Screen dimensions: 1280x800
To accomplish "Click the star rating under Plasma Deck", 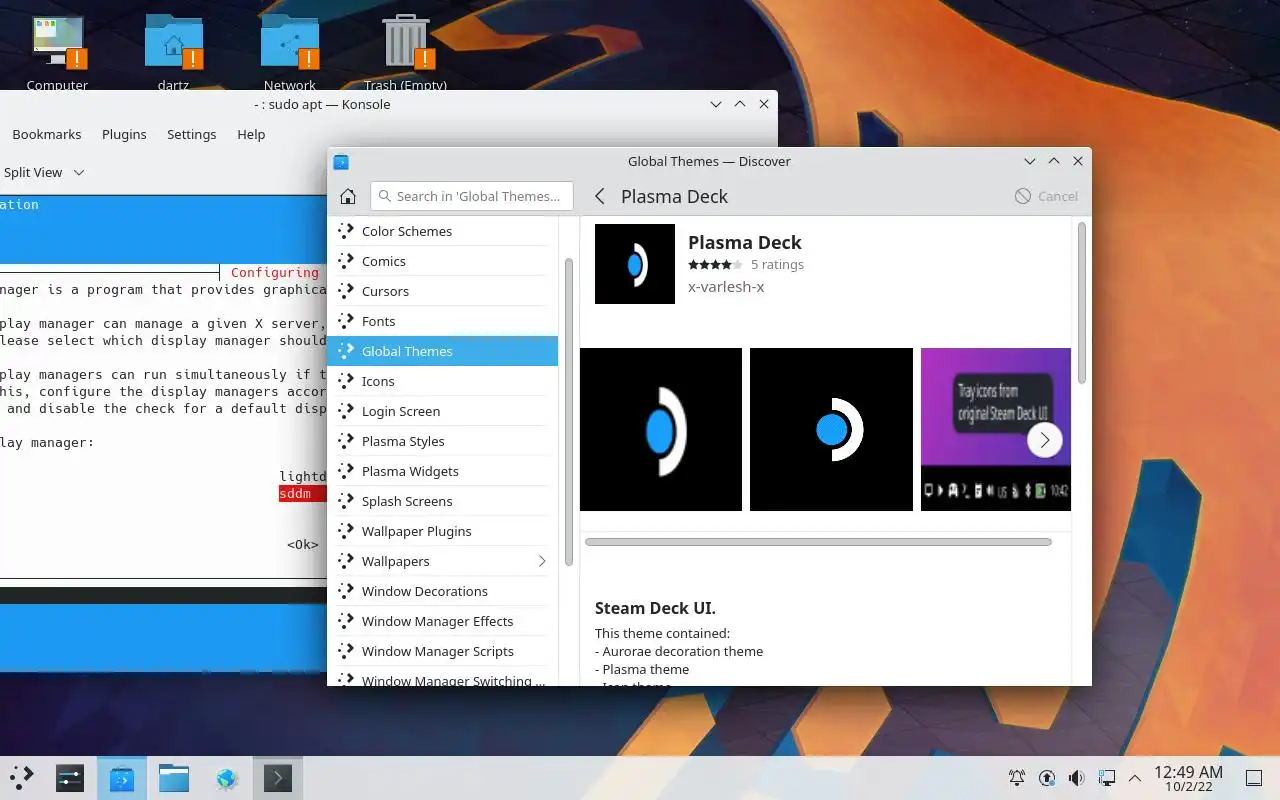I will [x=715, y=265].
